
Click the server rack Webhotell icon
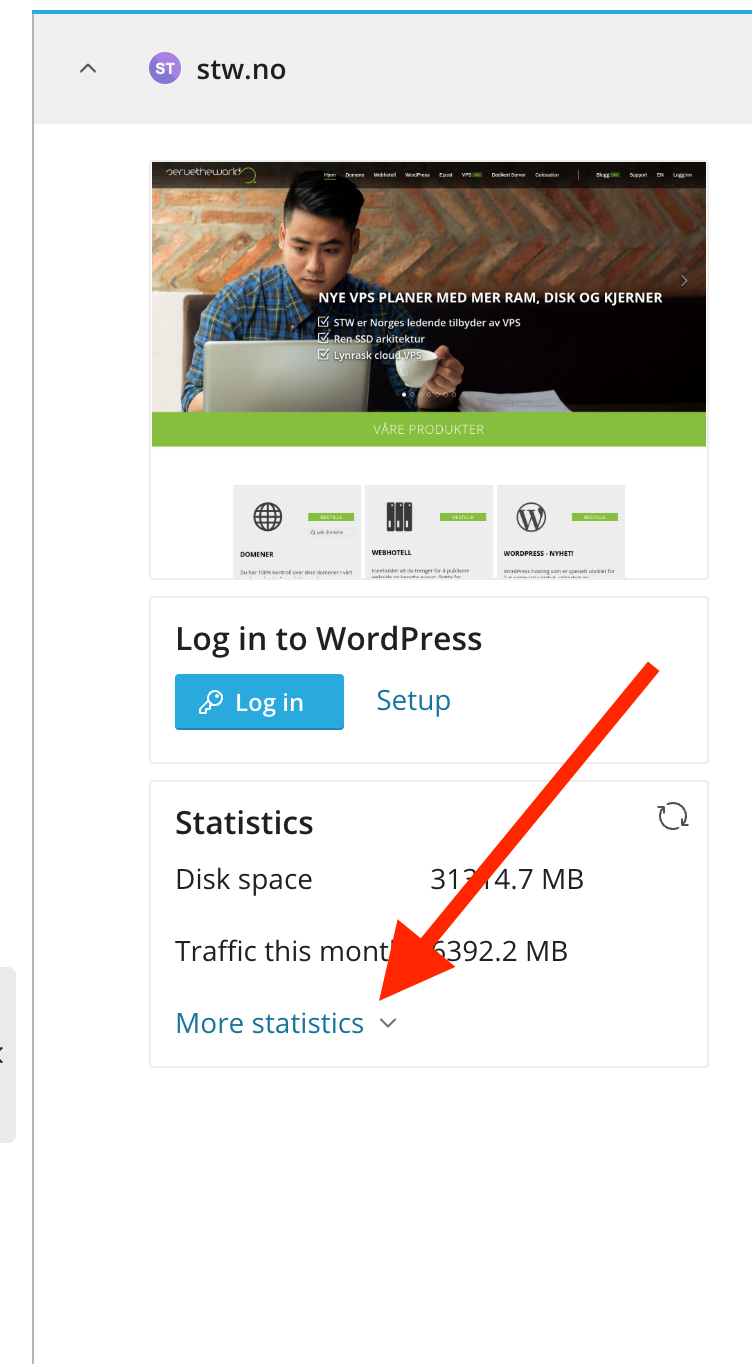tap(399, 517)
